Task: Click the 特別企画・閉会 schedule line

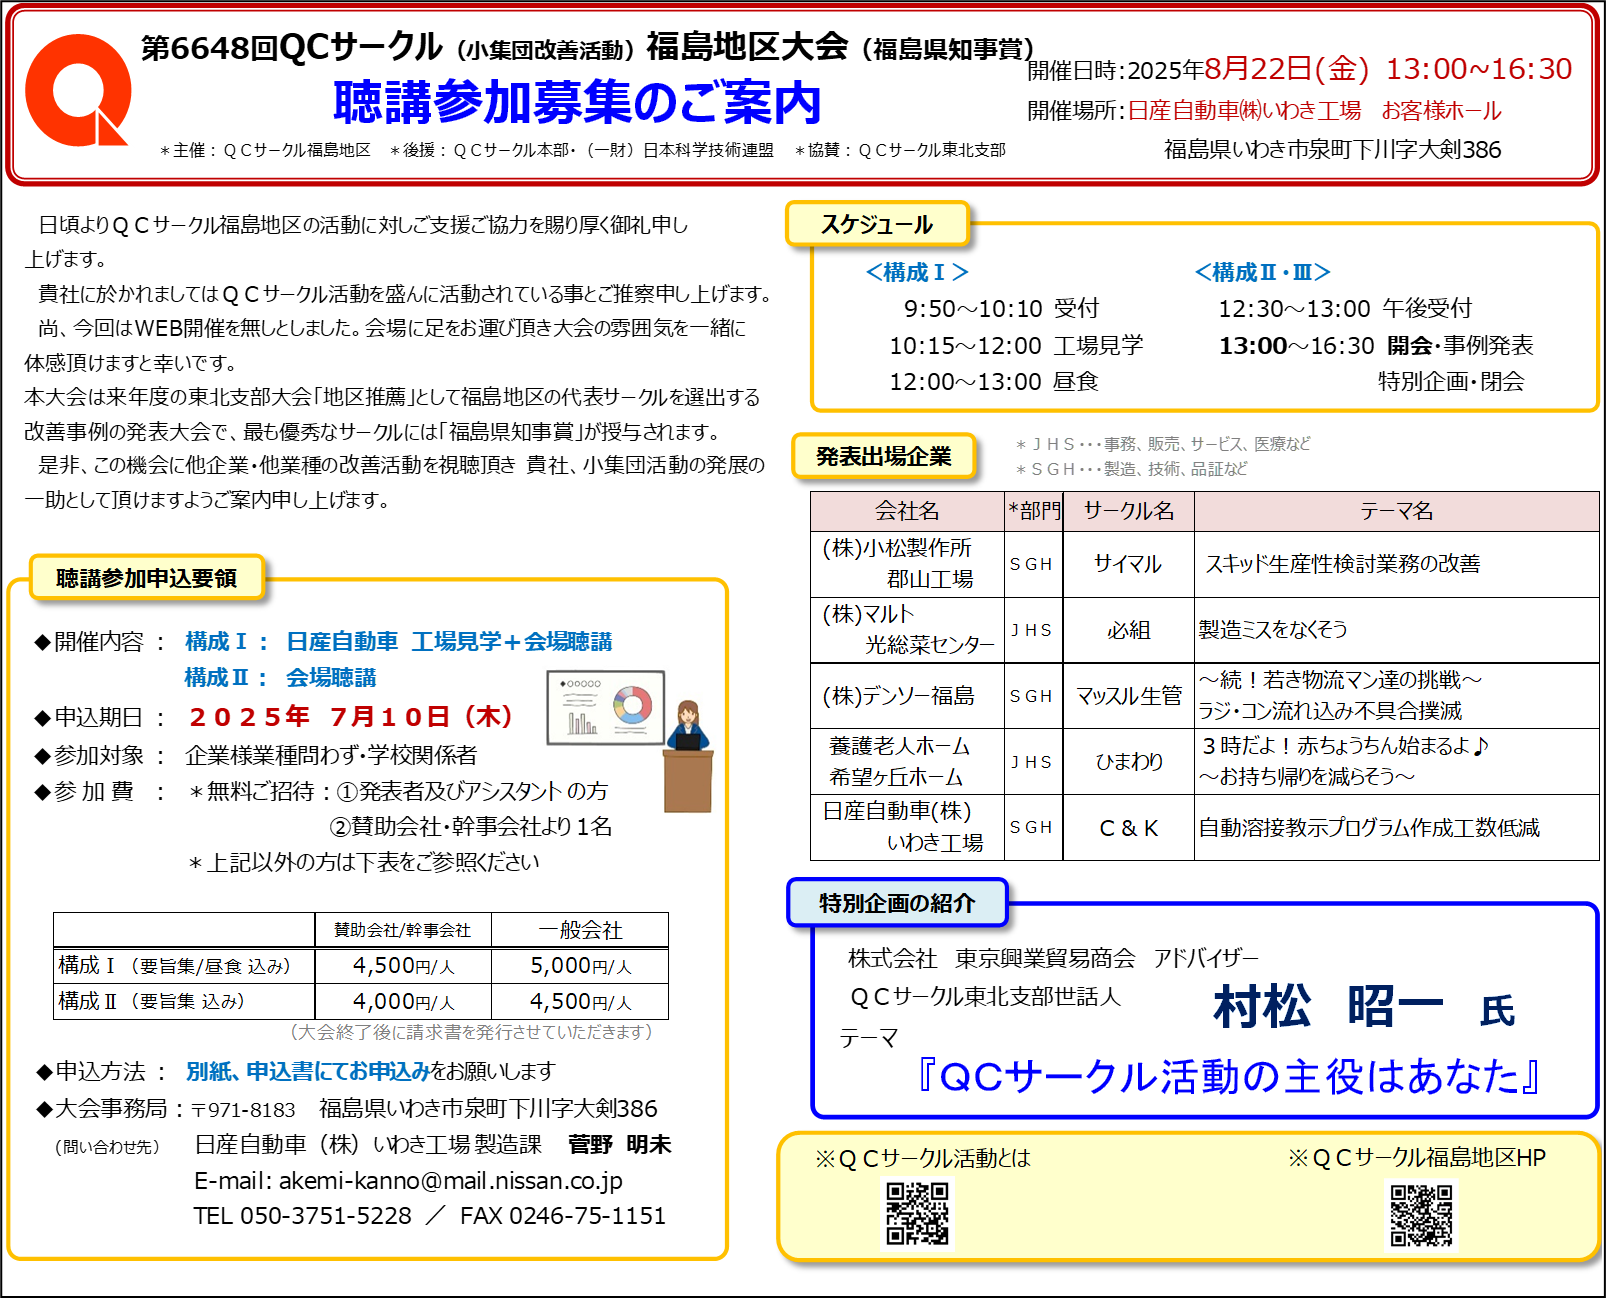Action: (1451, 381)
